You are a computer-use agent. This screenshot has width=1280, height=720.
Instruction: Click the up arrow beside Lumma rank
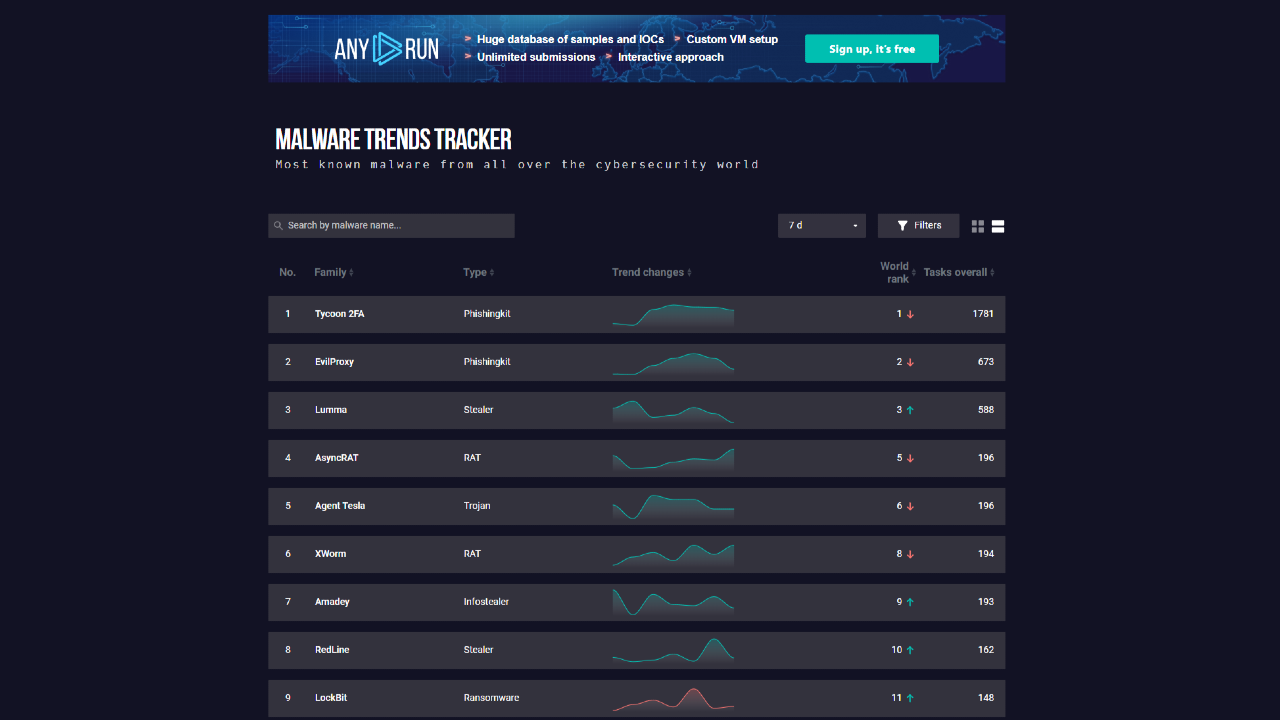pos(910,410)
